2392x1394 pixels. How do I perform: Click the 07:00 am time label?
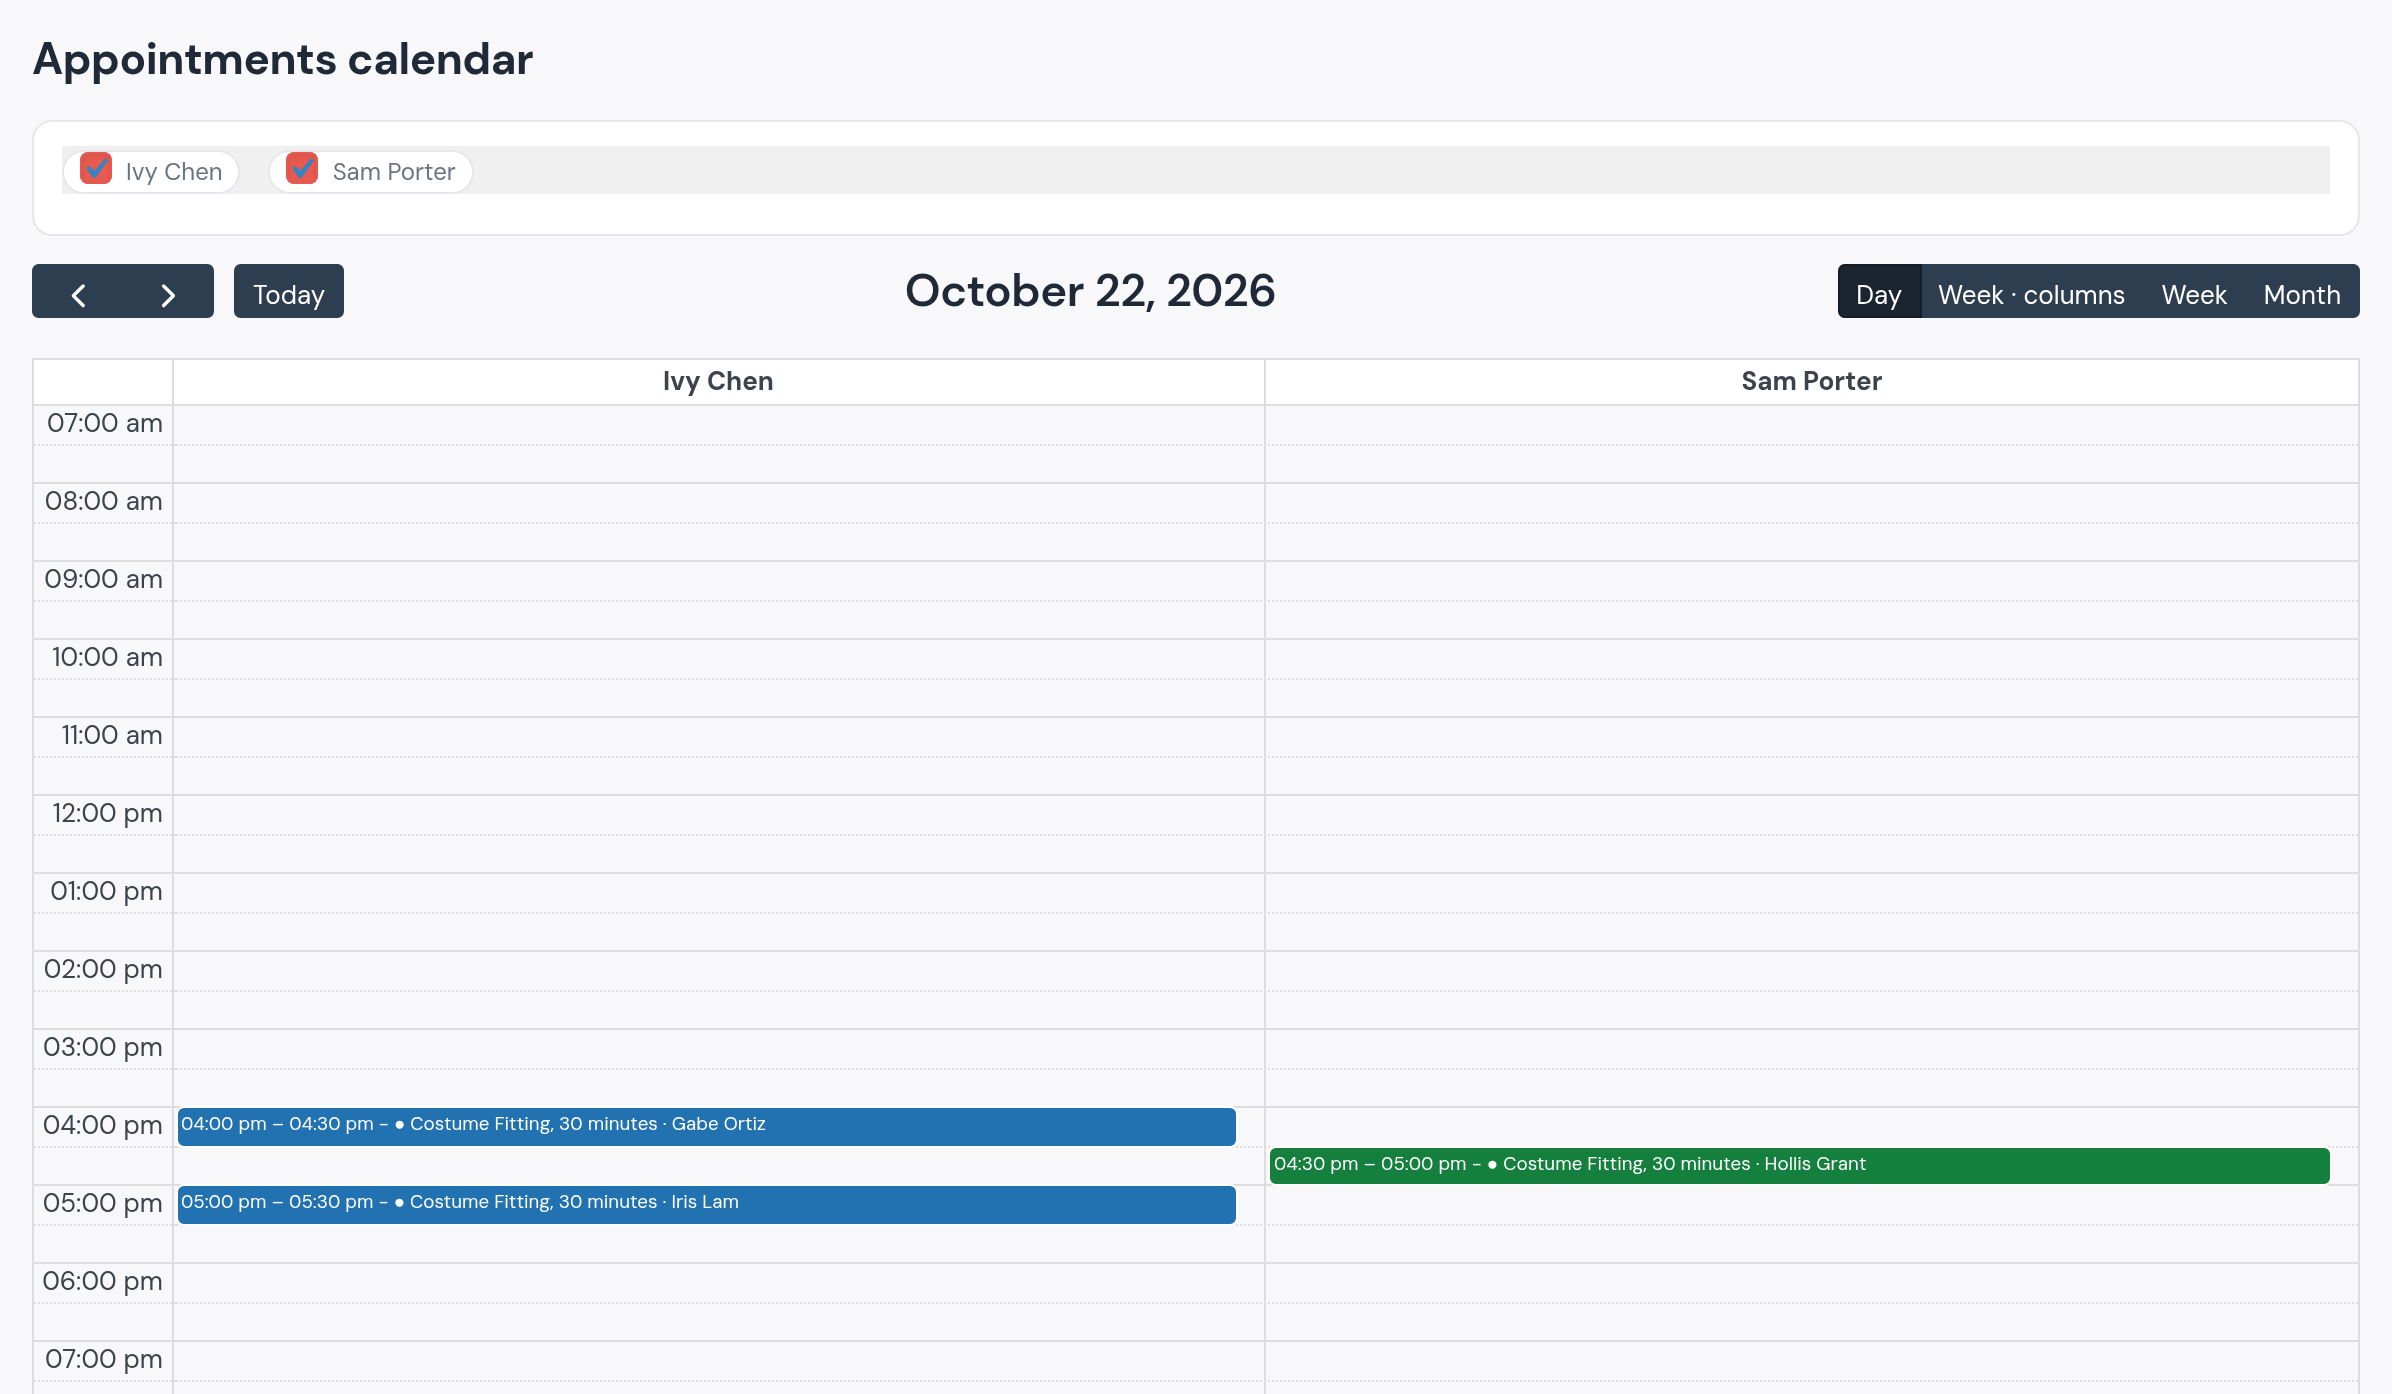[x=104, y=423]
